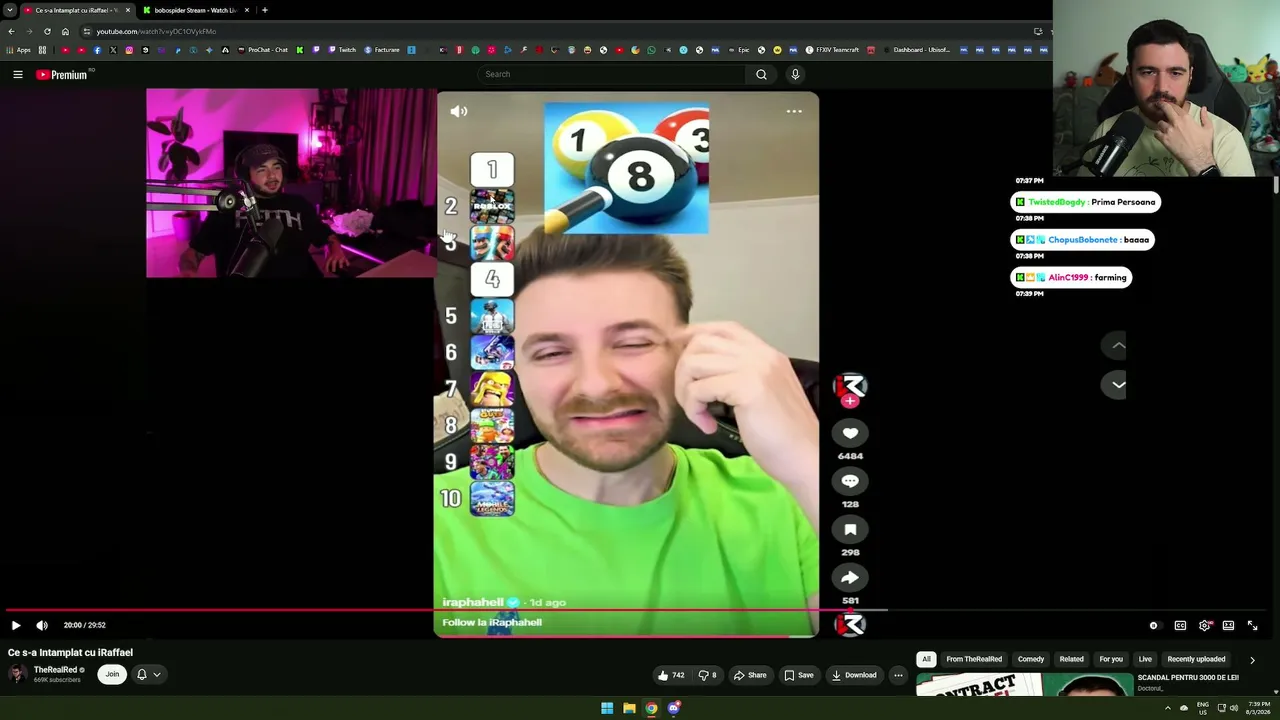Screen dimensions: 1280x720
Task: Select the For you chip
Action: (x=1111, y=659)
